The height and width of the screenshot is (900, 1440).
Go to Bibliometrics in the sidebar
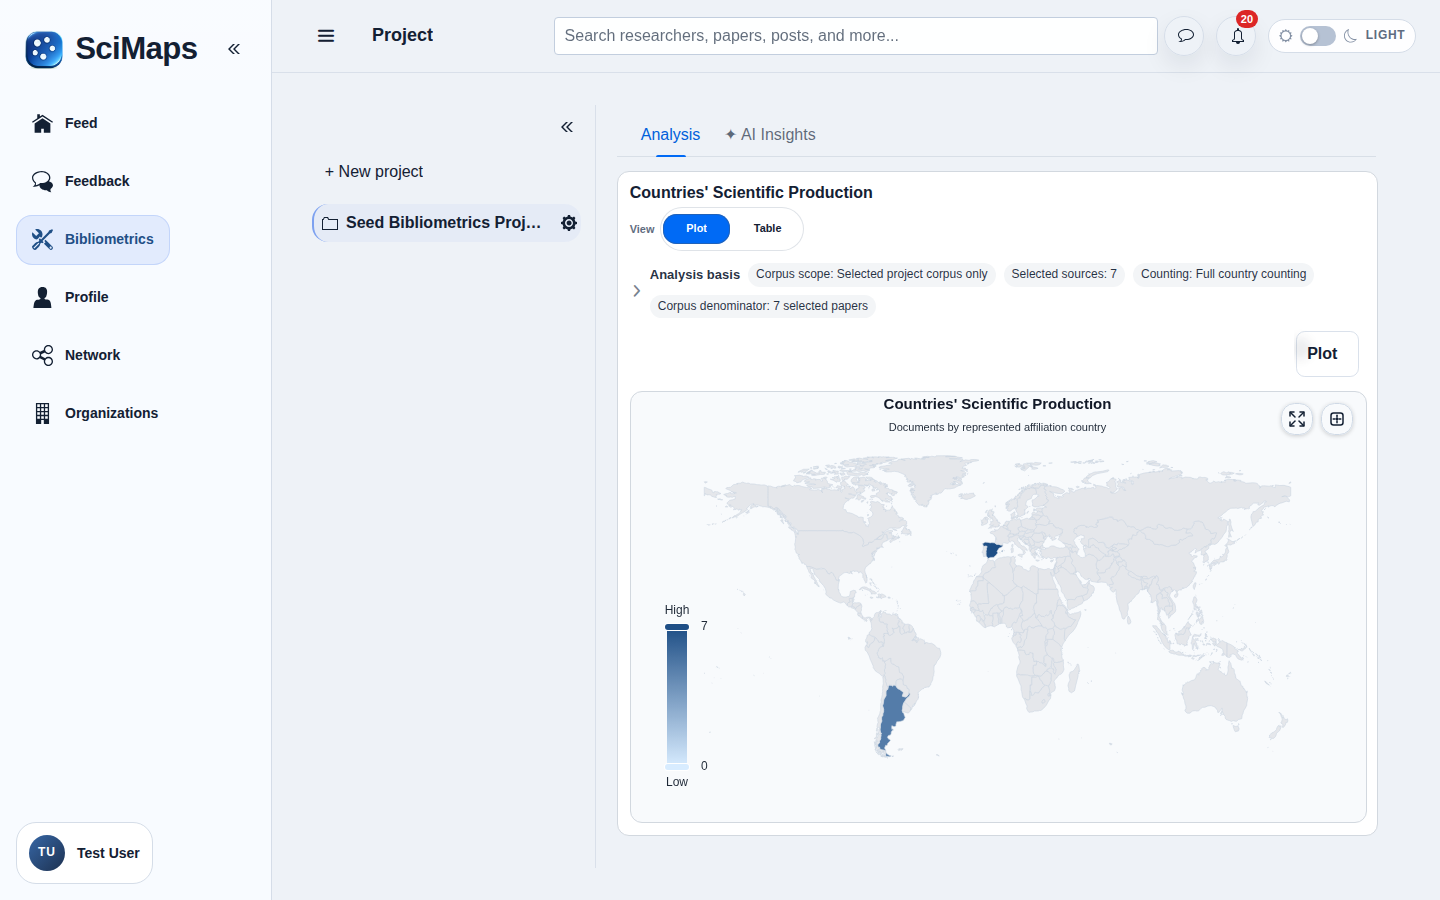93,240
